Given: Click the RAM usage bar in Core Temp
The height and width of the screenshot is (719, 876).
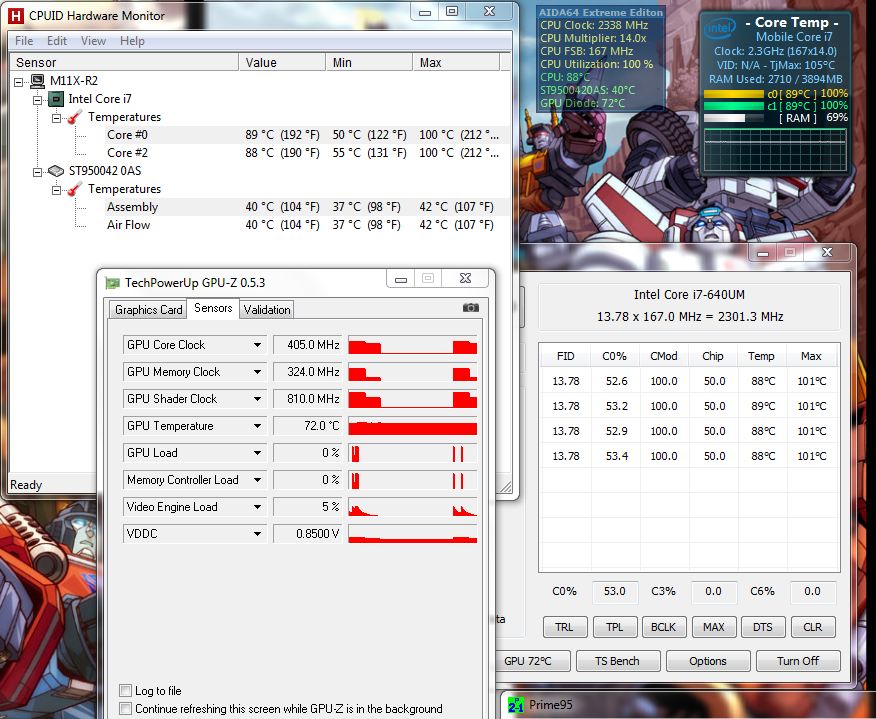Looking at the screenshot, I should pyautogui.click(x=734, y=118).
